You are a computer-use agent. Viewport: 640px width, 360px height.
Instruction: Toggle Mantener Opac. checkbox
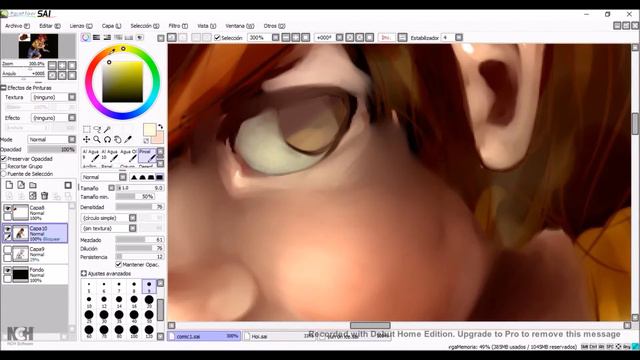pos(119,265)
